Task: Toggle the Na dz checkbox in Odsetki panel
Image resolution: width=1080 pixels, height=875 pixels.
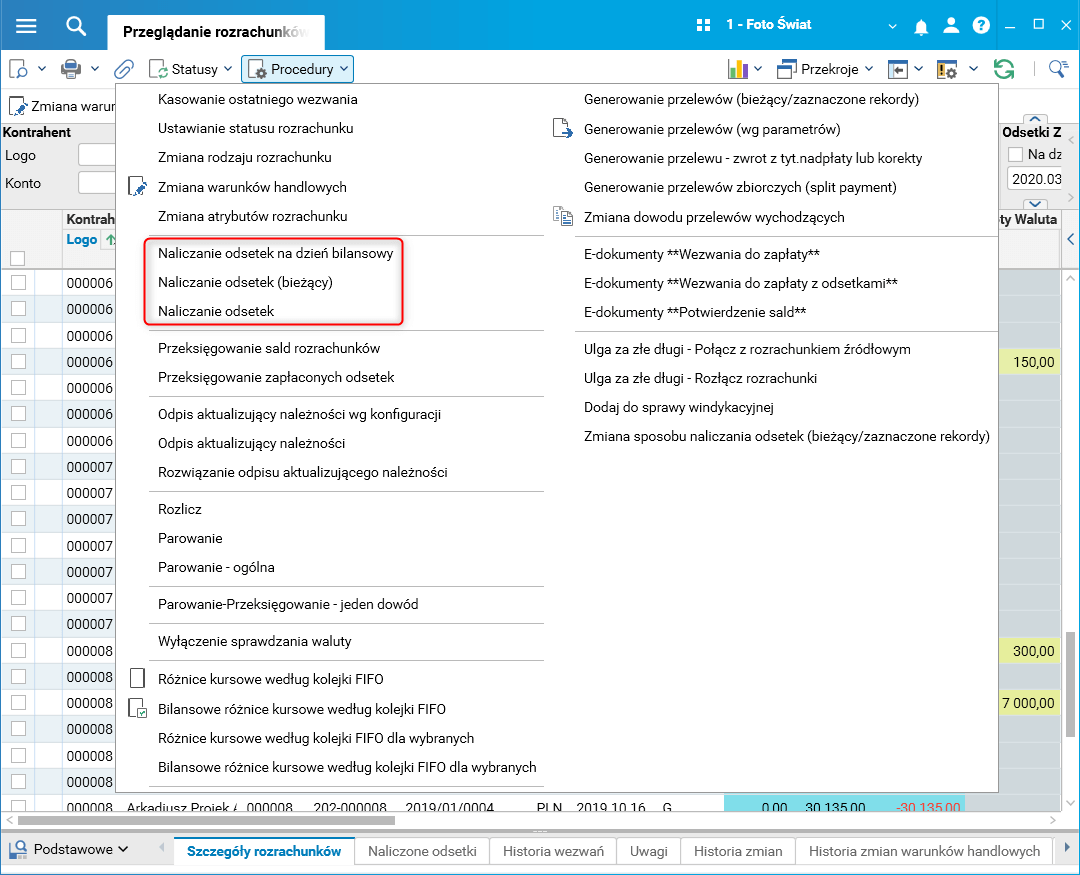Action: (x=1015, y=154)
